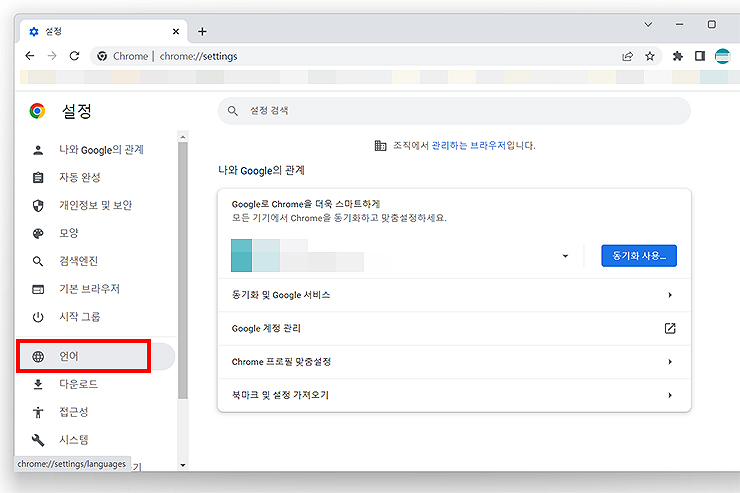Open Chrome 프로필 맞춤설정
The width and height of the screenshot is (740, 493).
(454, 362)
